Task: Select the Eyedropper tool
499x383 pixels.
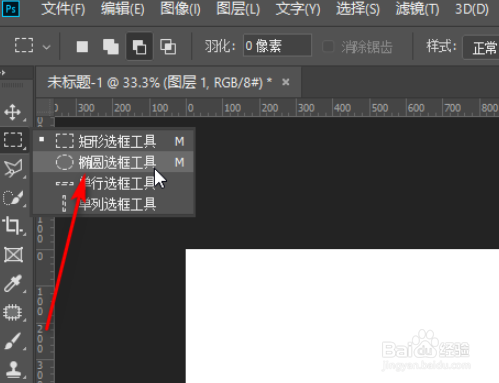Action: coord(13,283)
